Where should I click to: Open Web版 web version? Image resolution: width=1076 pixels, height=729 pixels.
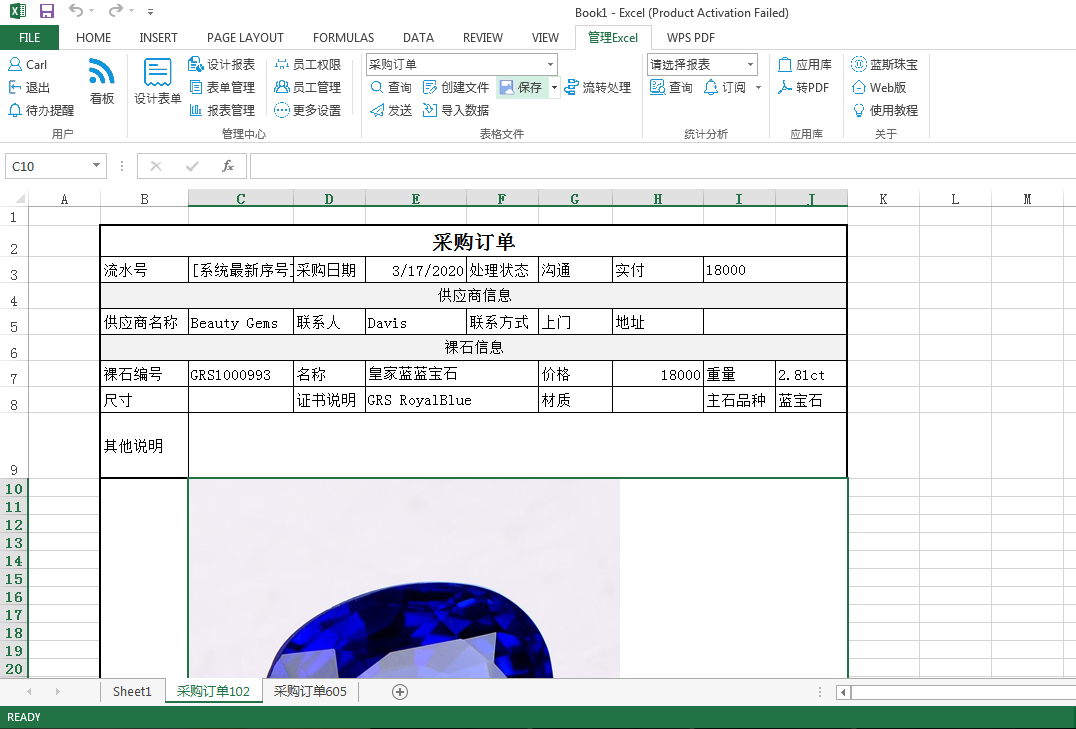click(x=879, y=87)
